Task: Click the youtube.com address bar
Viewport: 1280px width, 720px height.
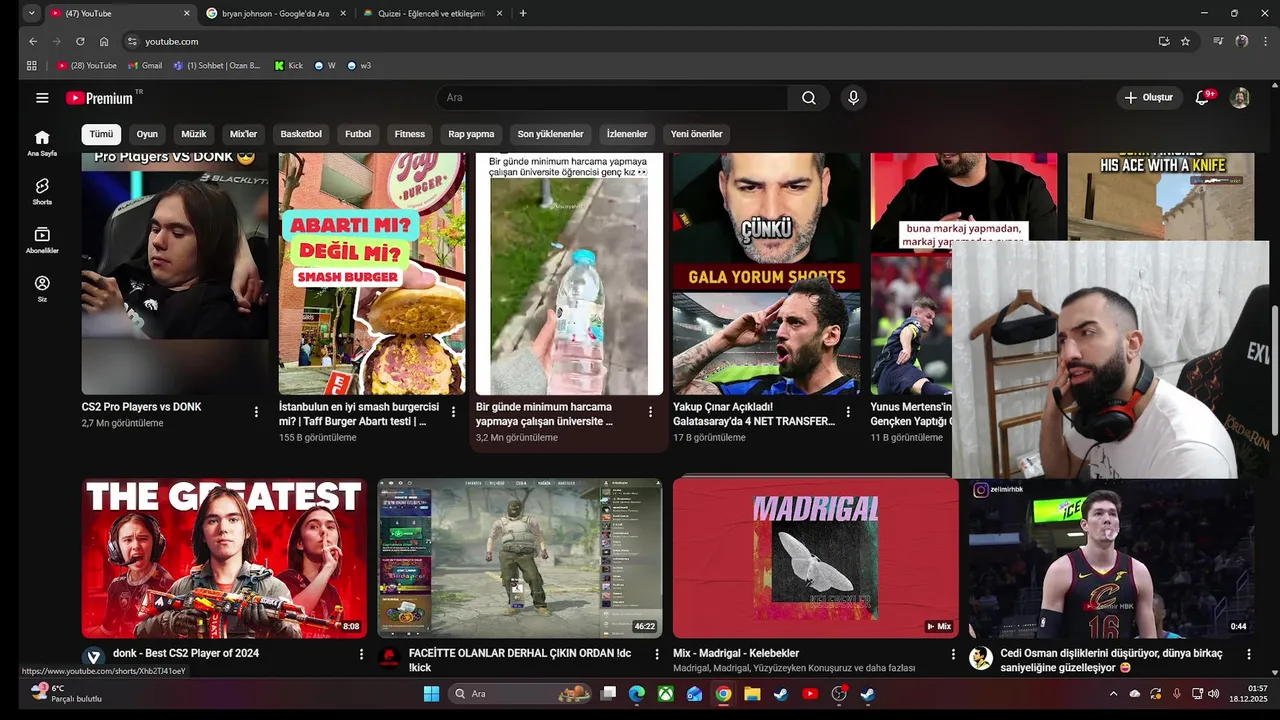Action: (640, 41)
